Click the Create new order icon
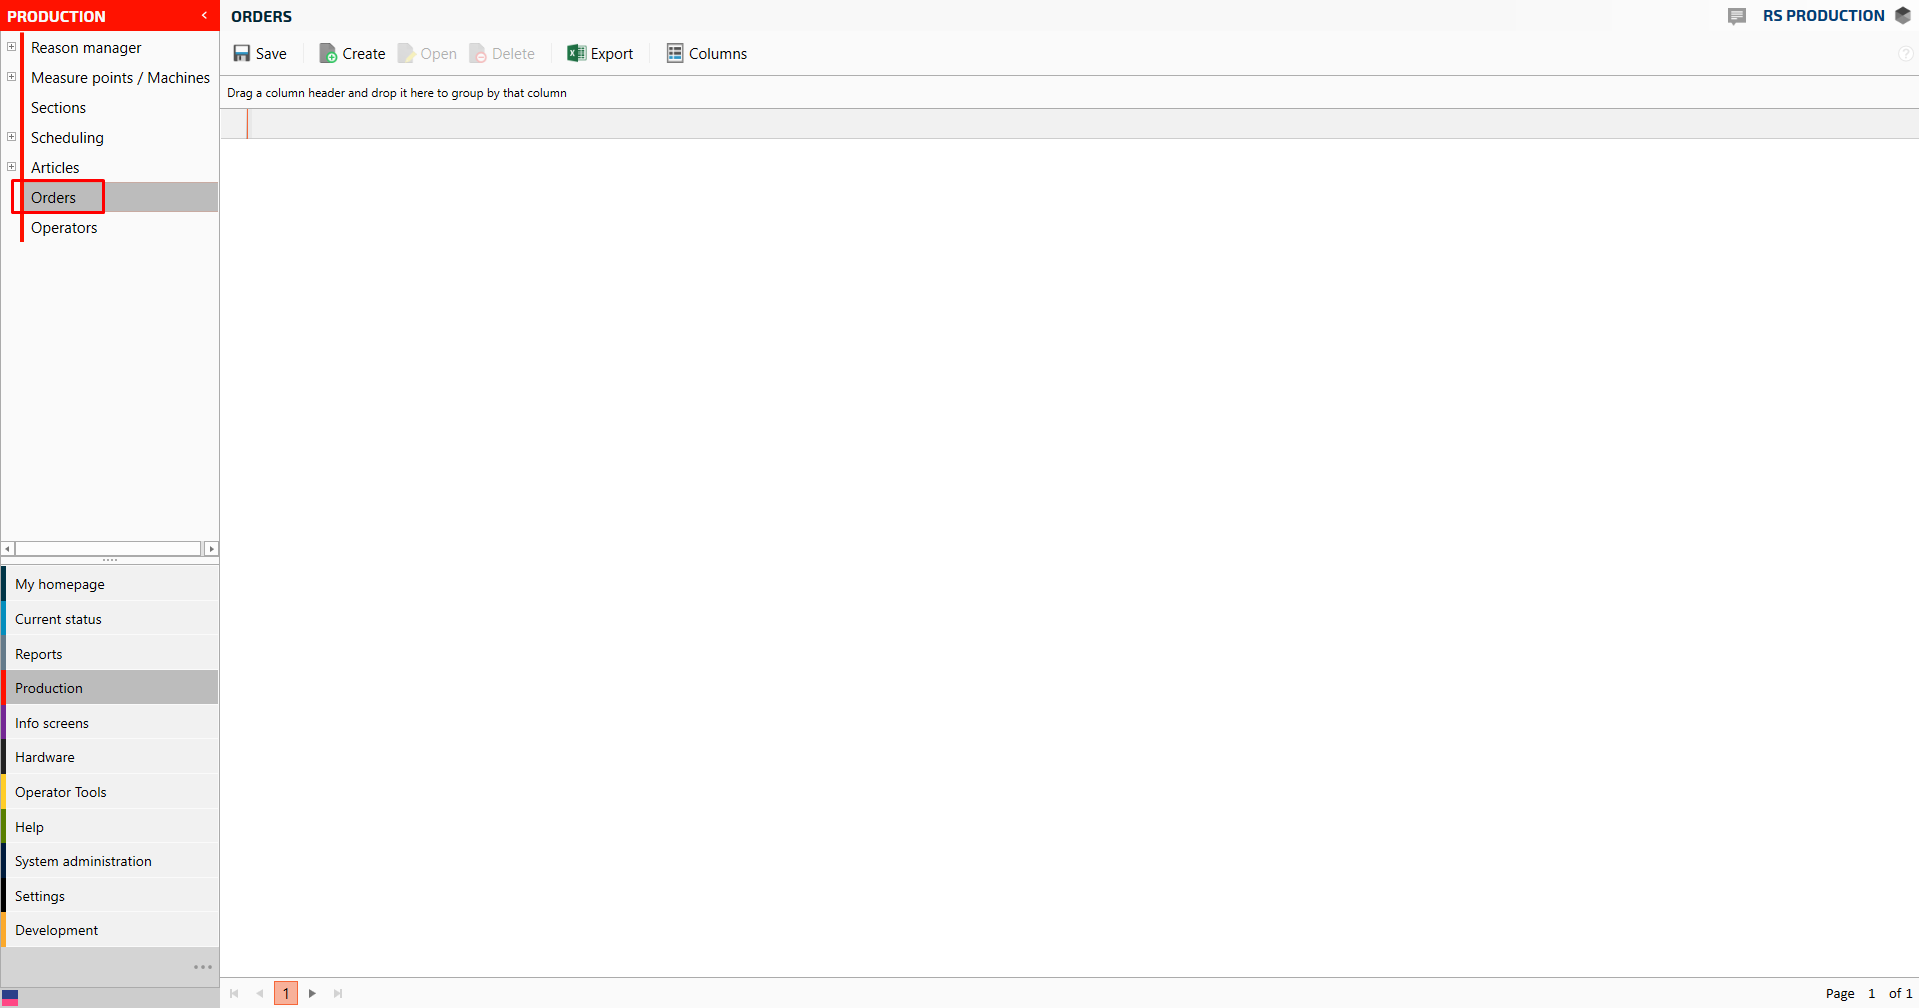This screenshot has width=1919, height=1008. pos(327,54)
